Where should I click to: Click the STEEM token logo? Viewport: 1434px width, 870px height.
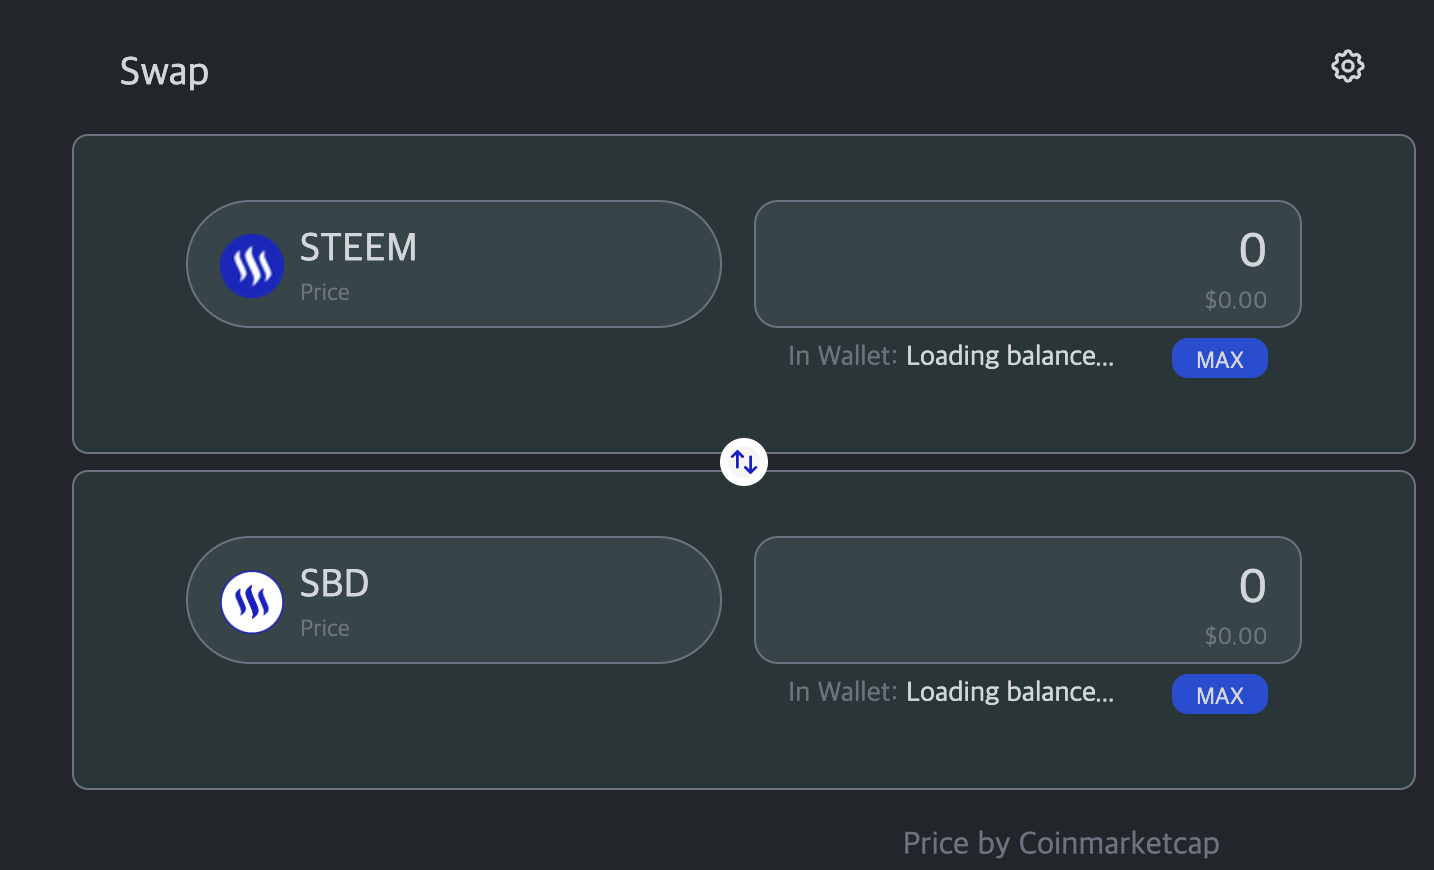[x=252, y=266]
